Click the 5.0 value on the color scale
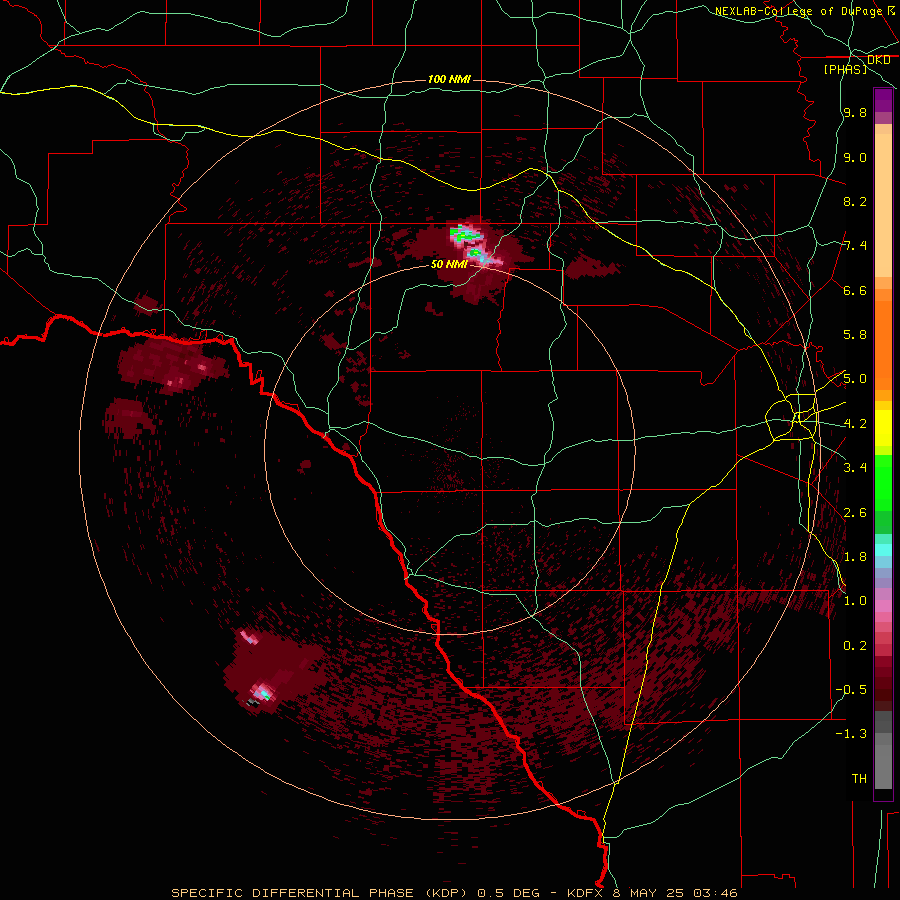Image resolution: width=900 pixels, height=900 pixels. point(855,379)
